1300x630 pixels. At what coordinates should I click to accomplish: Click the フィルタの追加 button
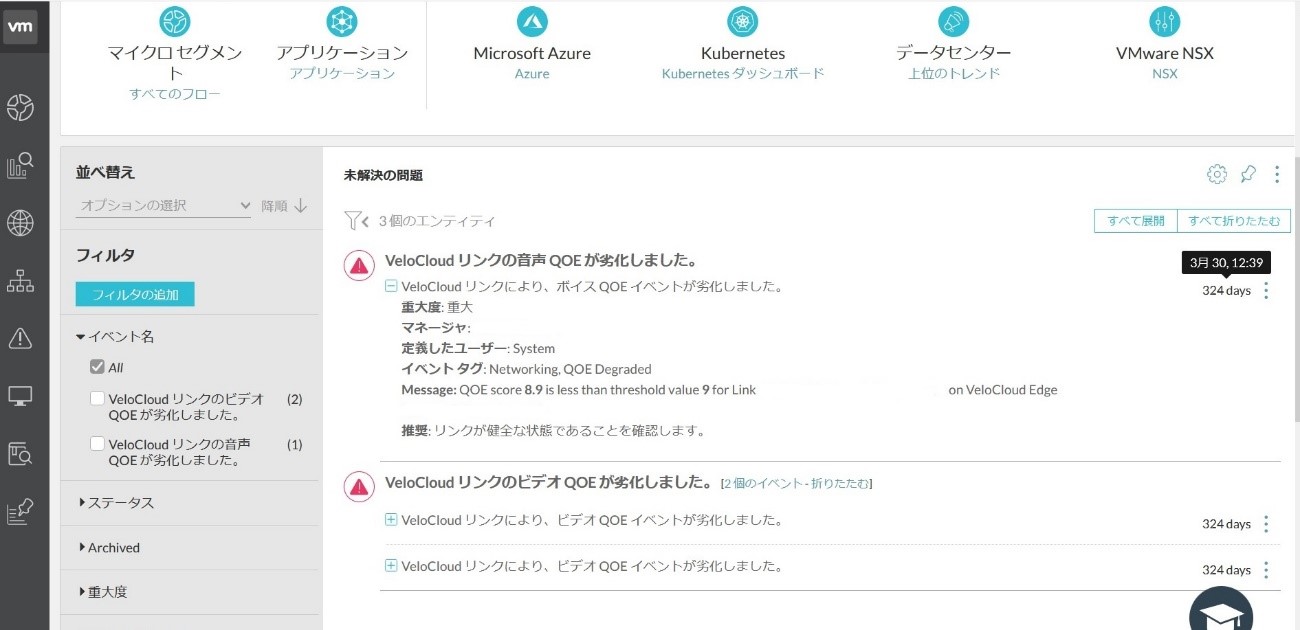tap(135, 295)
